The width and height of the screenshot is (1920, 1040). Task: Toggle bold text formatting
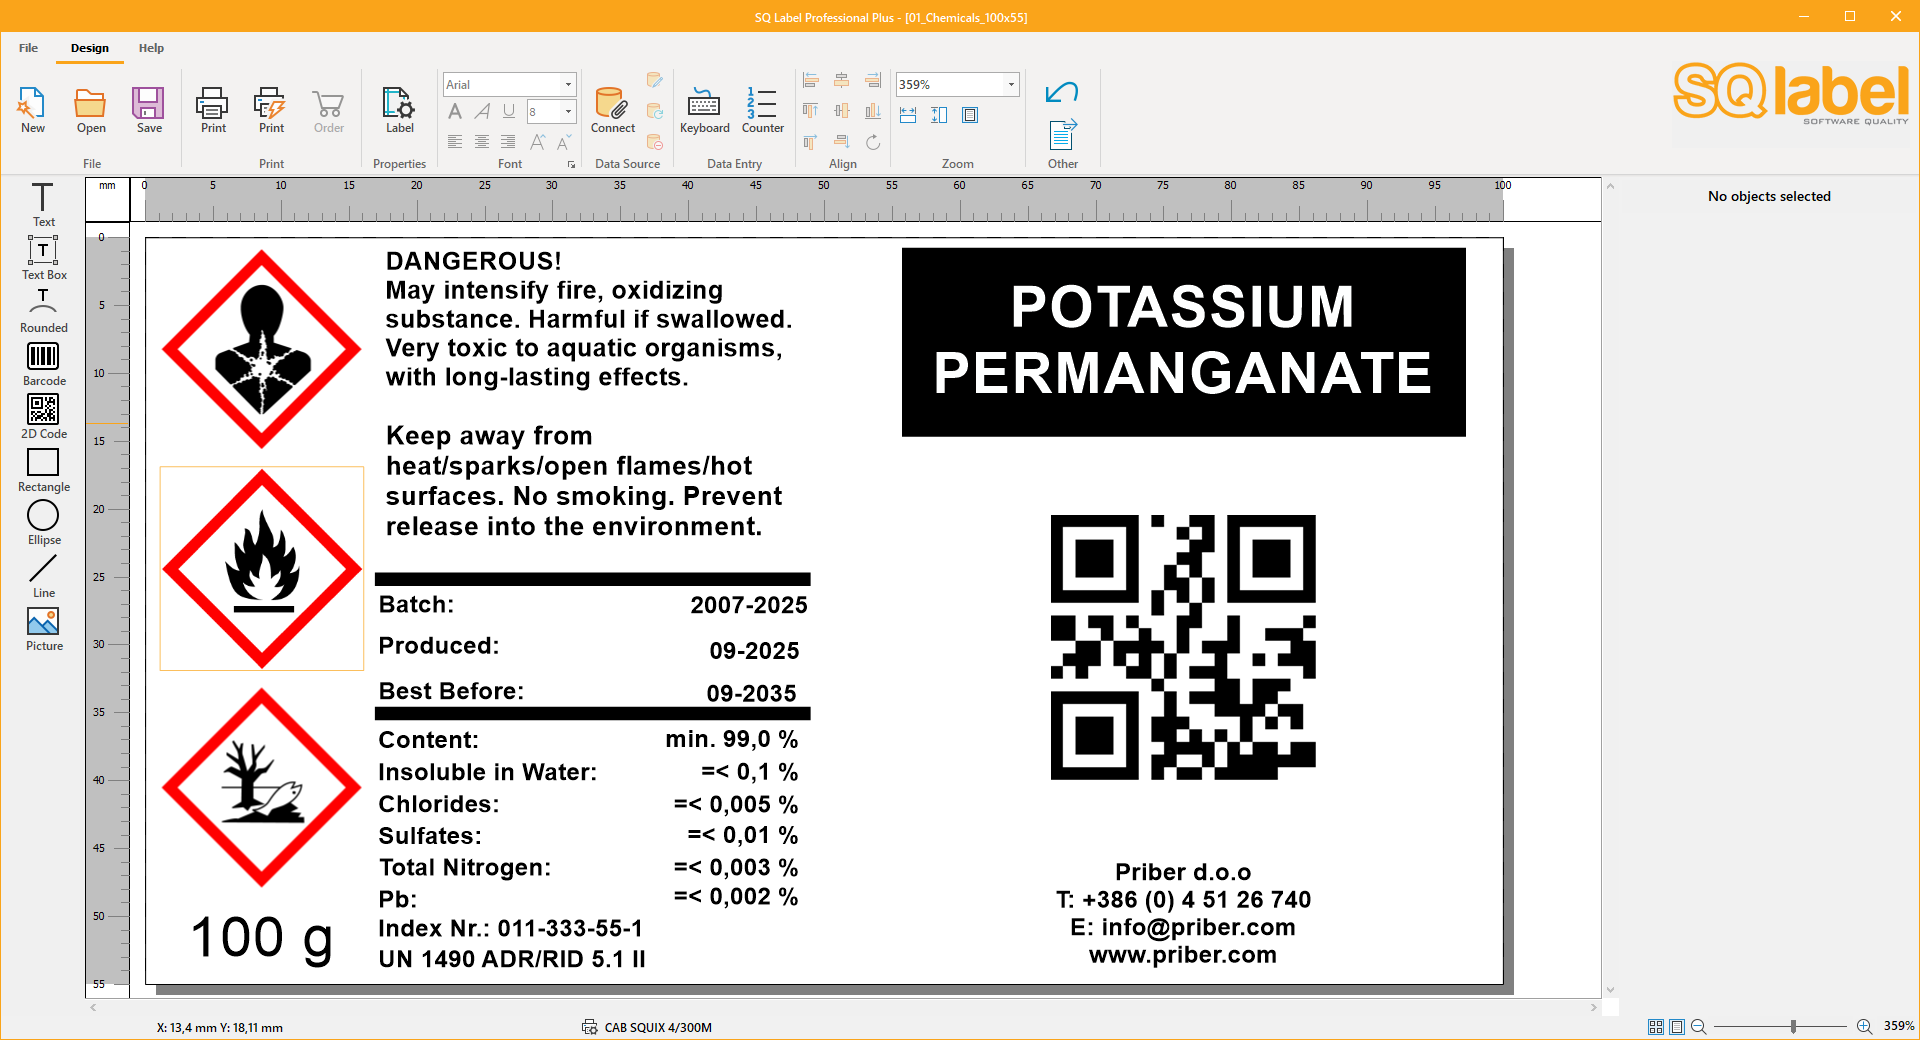[x=455, y=111]
